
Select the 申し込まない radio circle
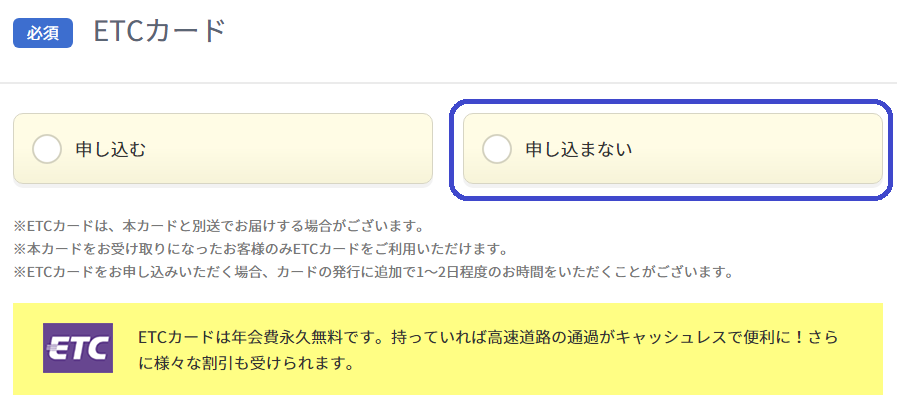[497, 149]
